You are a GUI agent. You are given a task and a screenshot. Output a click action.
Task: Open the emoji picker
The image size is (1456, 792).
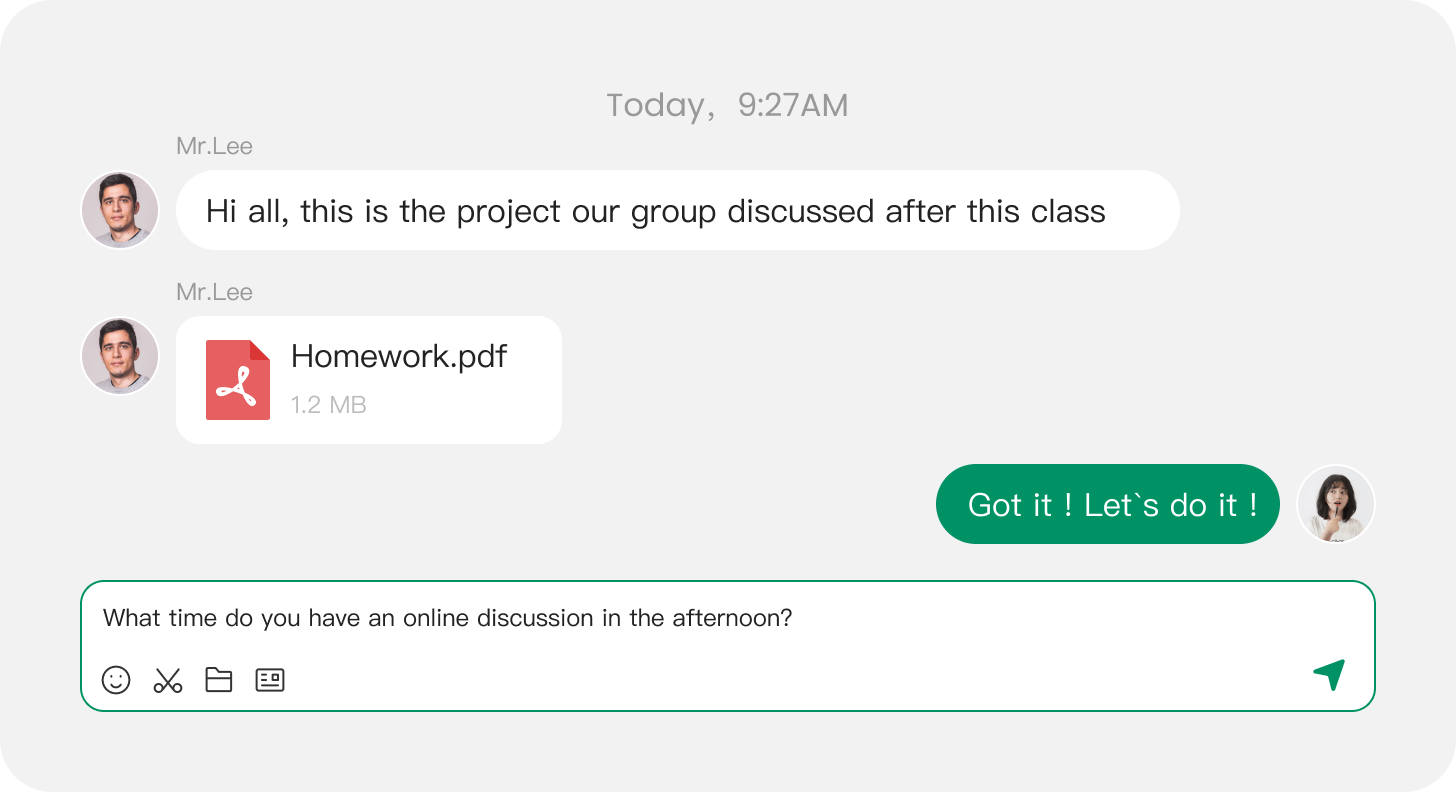tap(116, 680)
